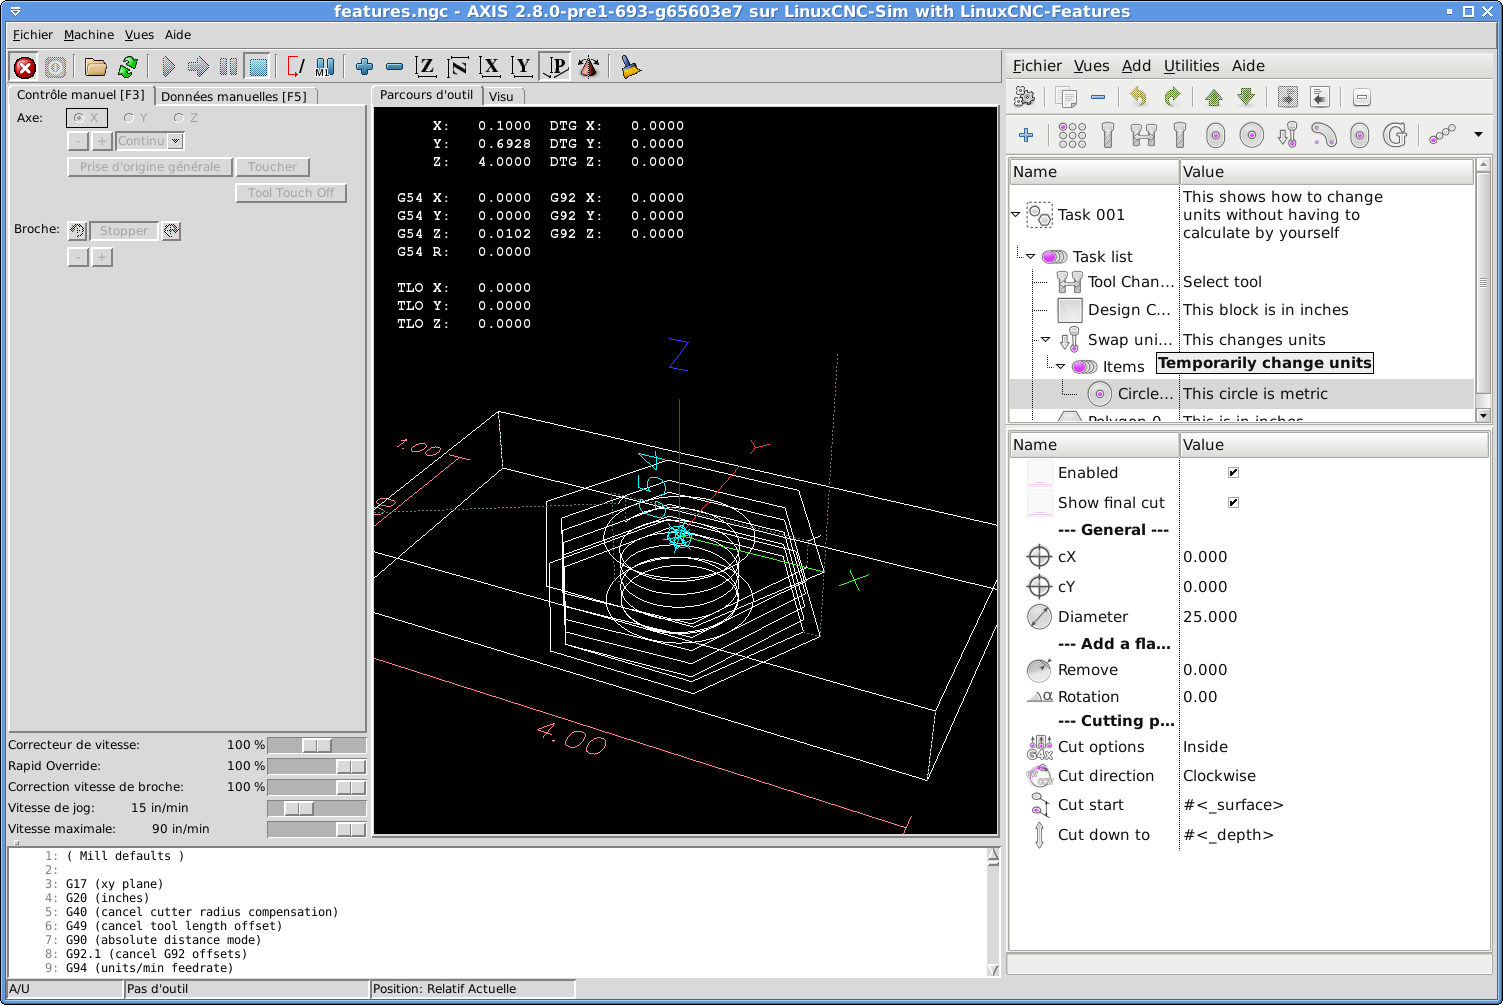Open Features preferences gears icon

(x=1025, y=97)
